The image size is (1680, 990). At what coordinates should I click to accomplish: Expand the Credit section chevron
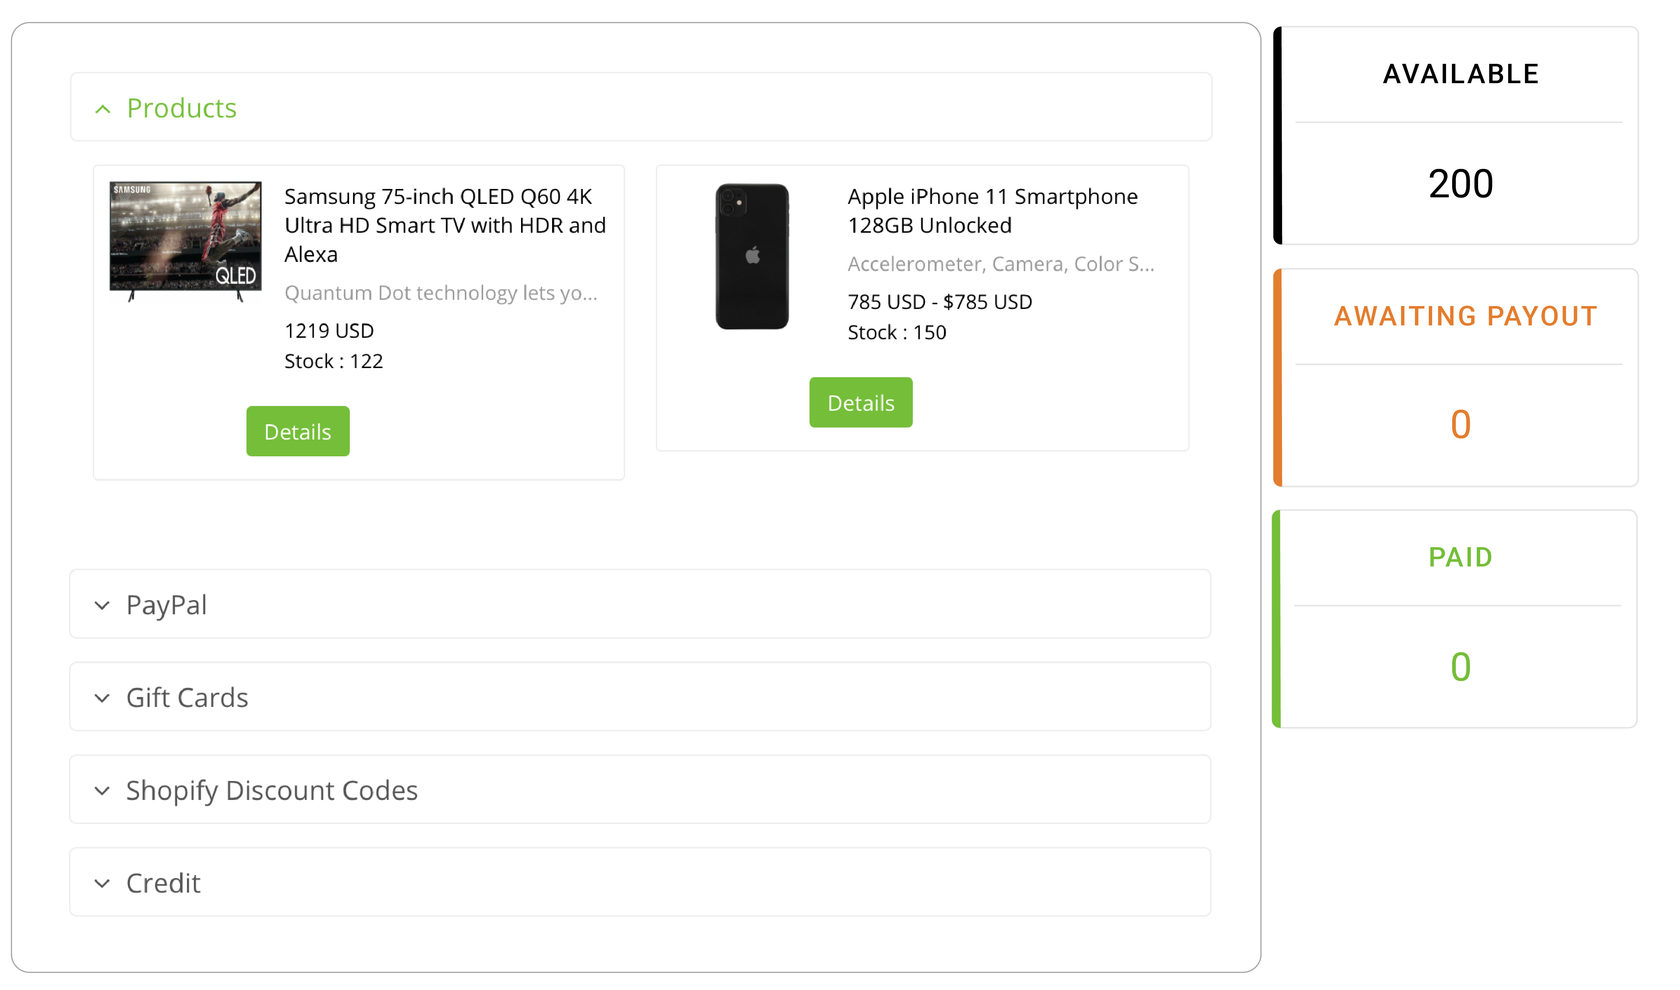(x=102, y=884)
